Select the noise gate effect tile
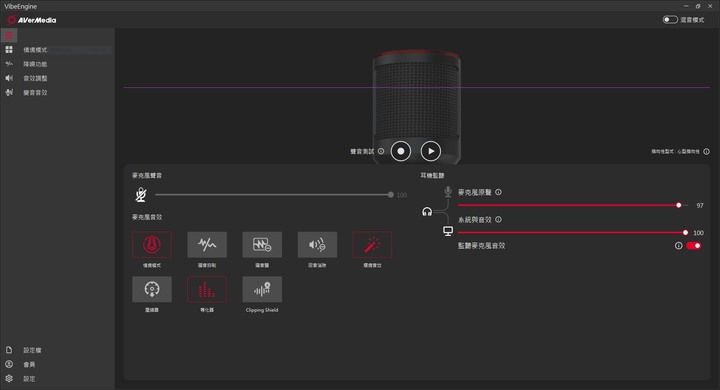The width and height of the screenshot is (720, 390). [x=262, y=244]
